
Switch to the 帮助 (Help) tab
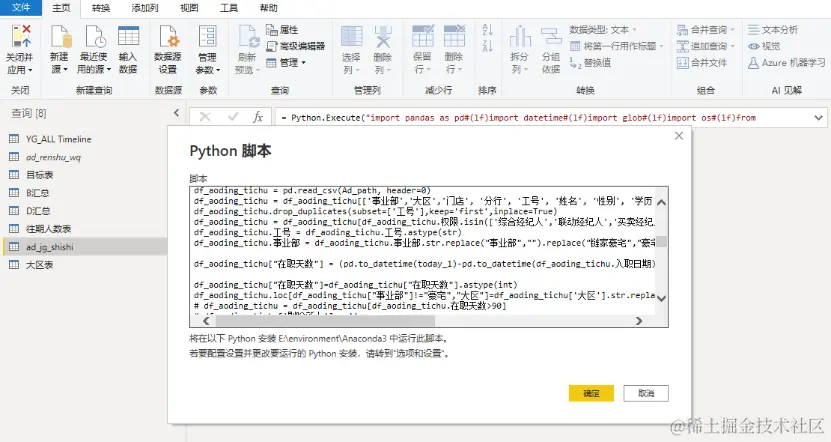269,8
